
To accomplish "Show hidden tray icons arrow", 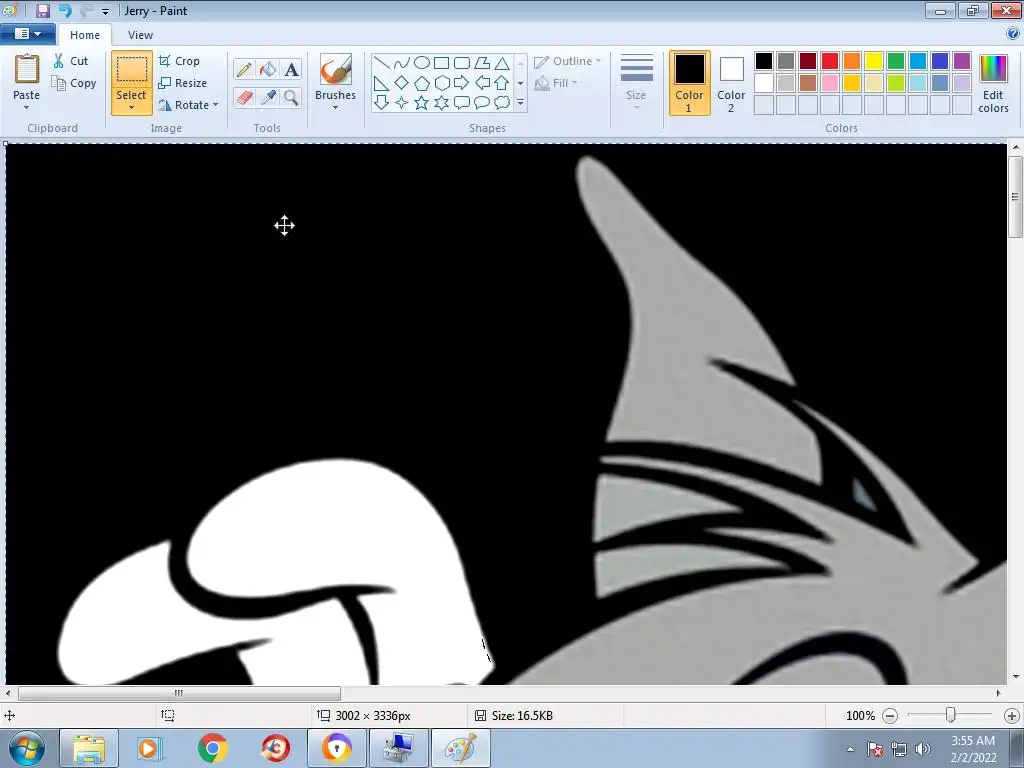I will [850, 749].
